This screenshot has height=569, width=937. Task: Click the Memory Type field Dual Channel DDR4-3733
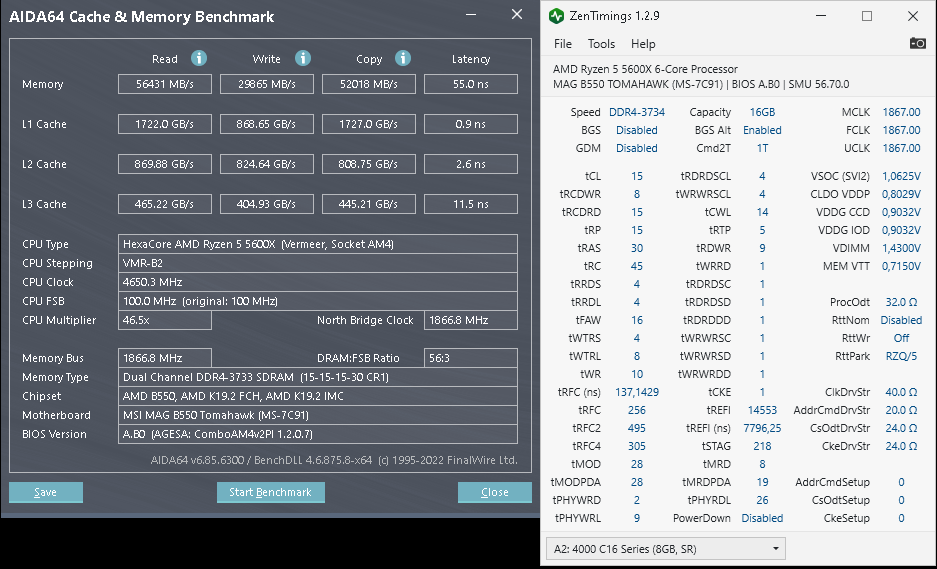point(318,377)
